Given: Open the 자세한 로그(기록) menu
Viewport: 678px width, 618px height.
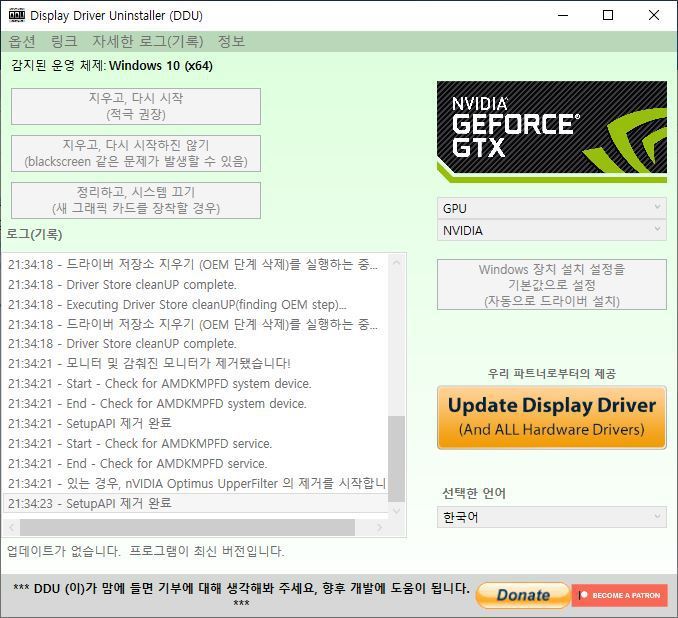Looking at the screenshot, I should [x=147, y=41].
